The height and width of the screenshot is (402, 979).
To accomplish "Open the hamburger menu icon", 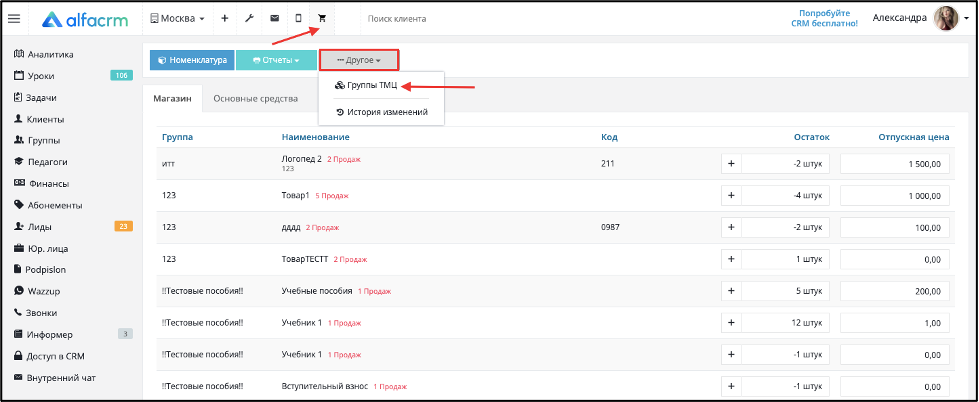I will pyautogui.click(x=14, y=19).
